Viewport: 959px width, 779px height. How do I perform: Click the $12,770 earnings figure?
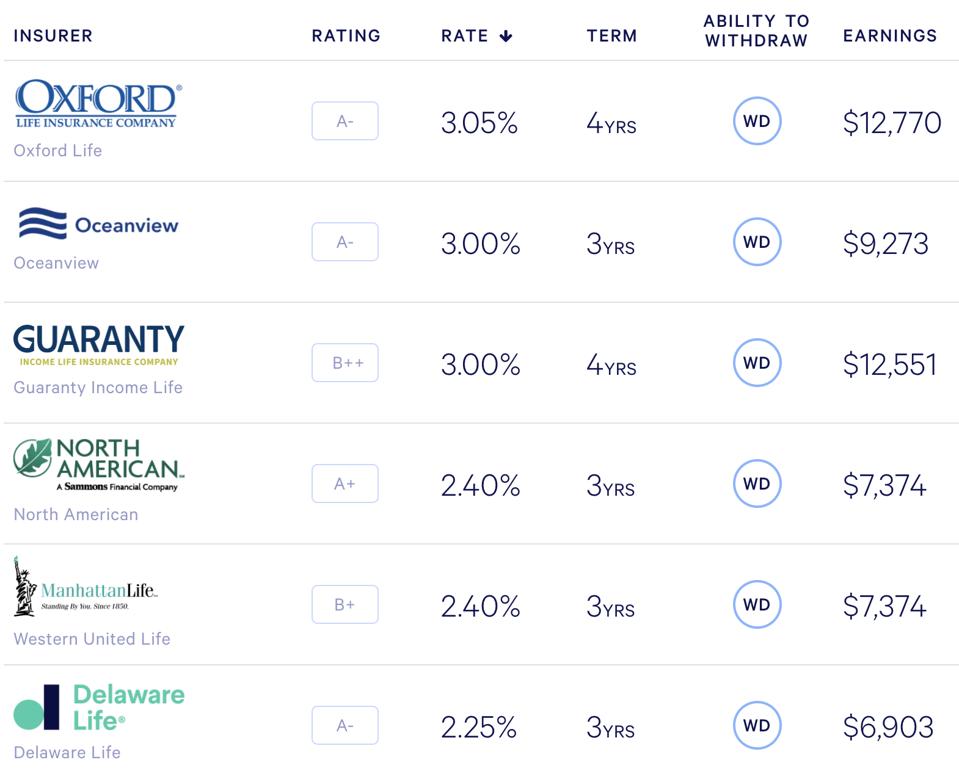(891, 120)
